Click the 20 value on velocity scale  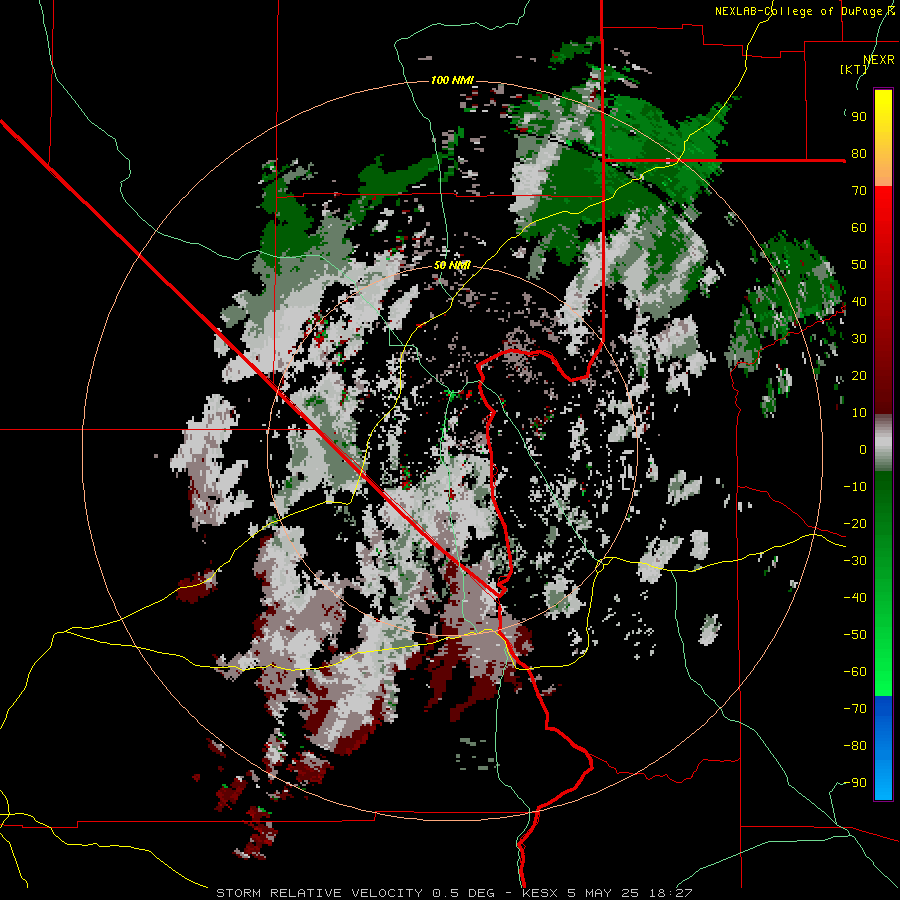[x=859, y=376]
